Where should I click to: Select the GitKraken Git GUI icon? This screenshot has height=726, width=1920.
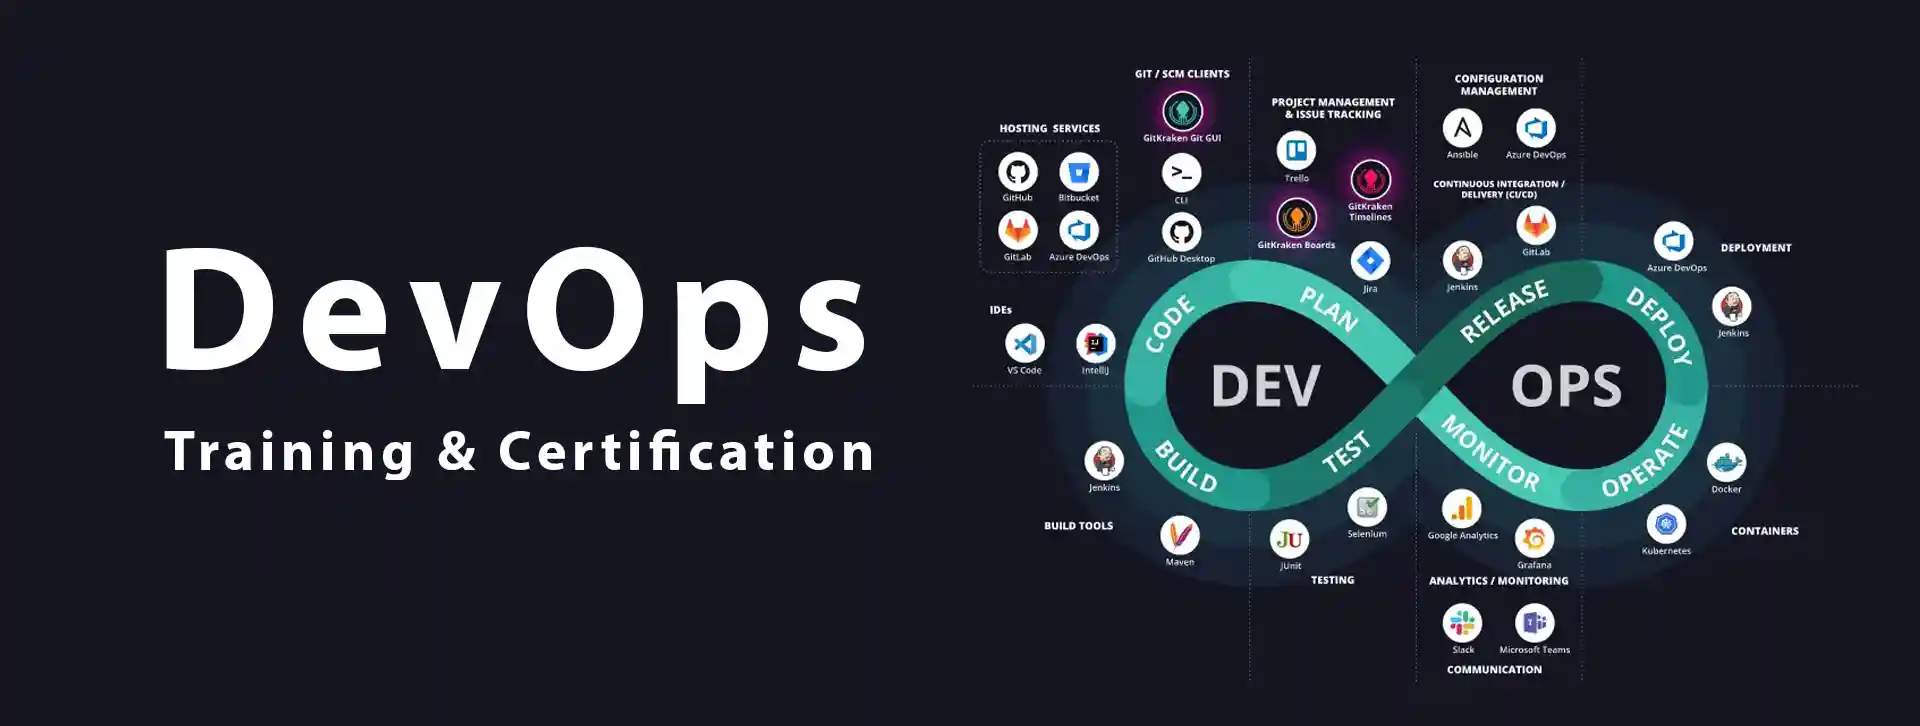click(x=1182, y=111)
